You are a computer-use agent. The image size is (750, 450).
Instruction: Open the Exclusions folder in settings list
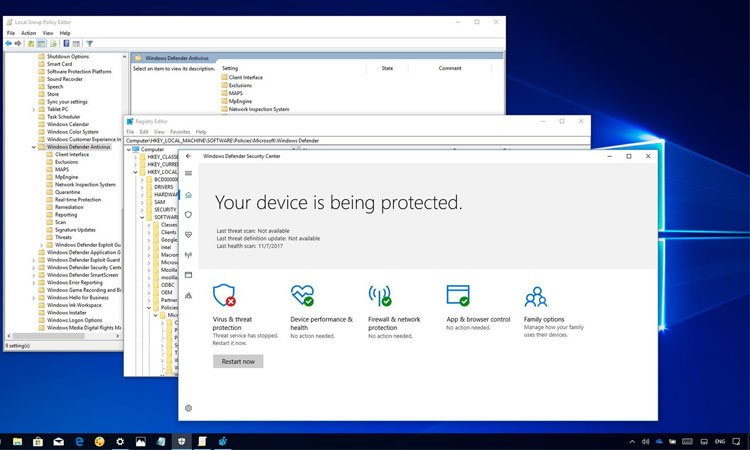tap(240, 85)
